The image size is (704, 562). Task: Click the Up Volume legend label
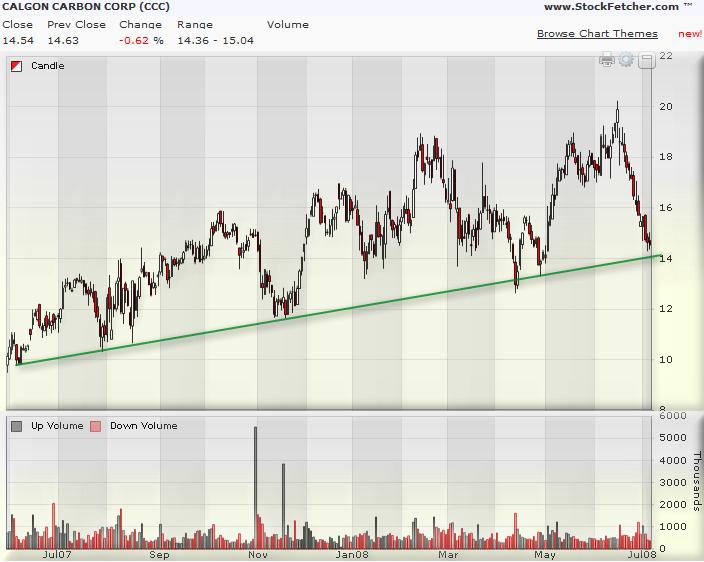[x=57, y=426]
